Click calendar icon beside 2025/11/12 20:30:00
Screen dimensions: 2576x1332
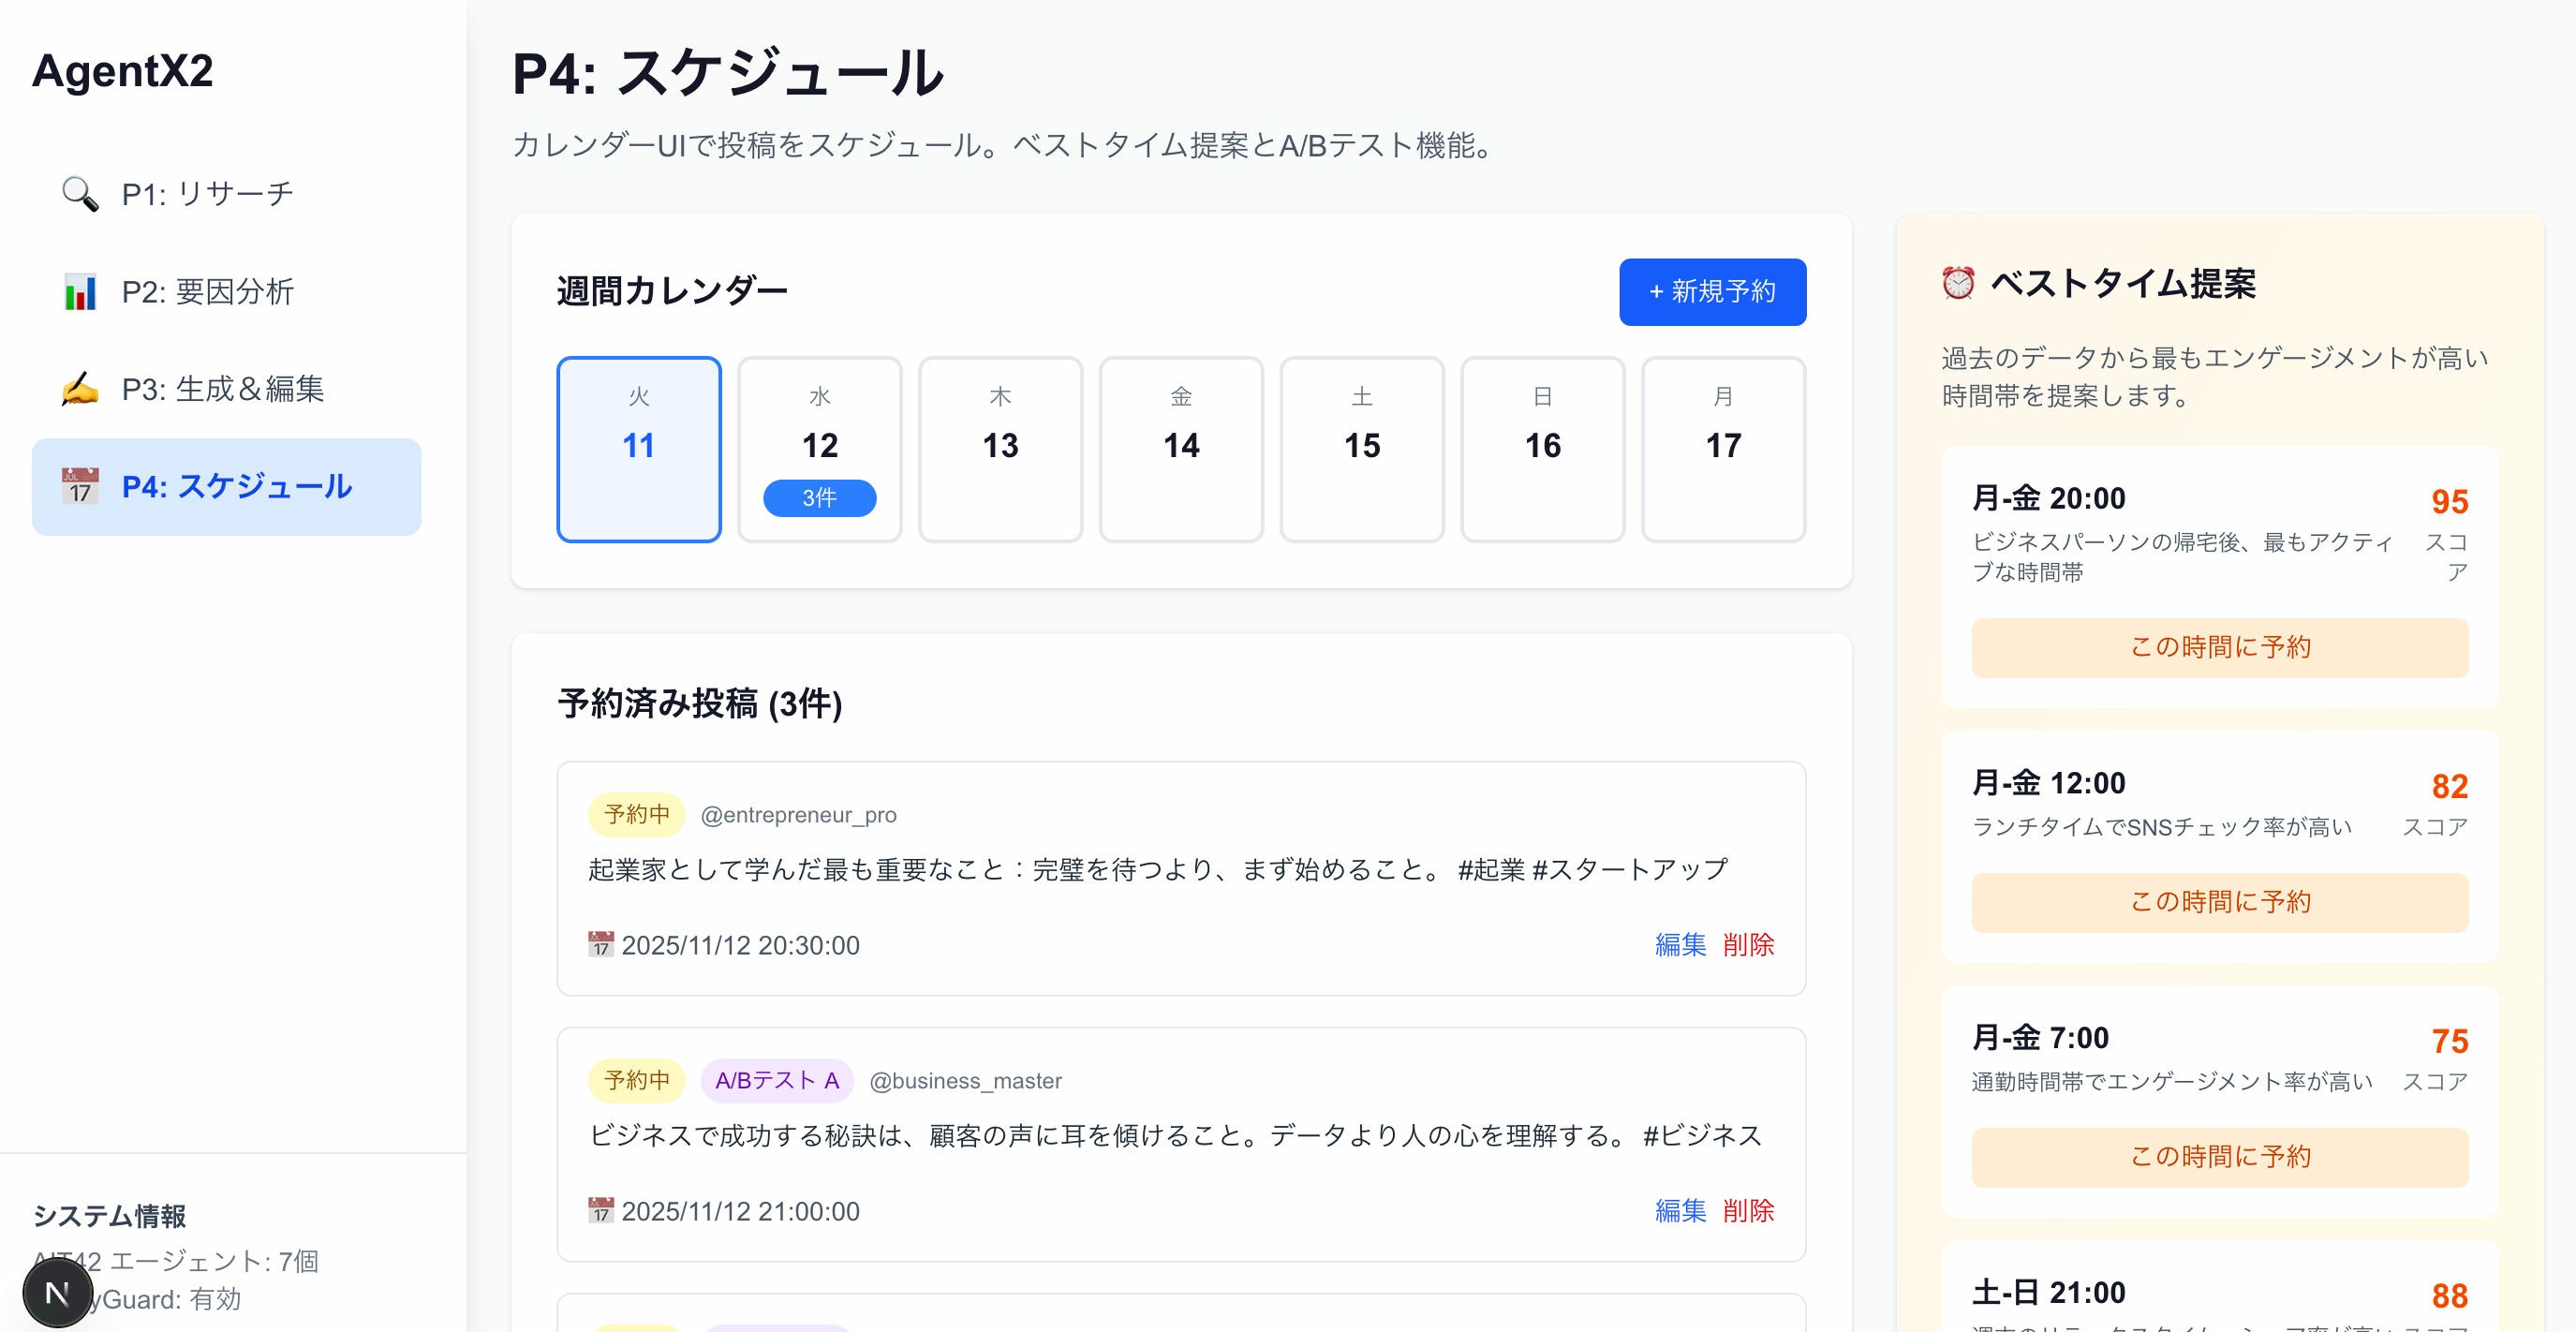[x=600, y=945]
